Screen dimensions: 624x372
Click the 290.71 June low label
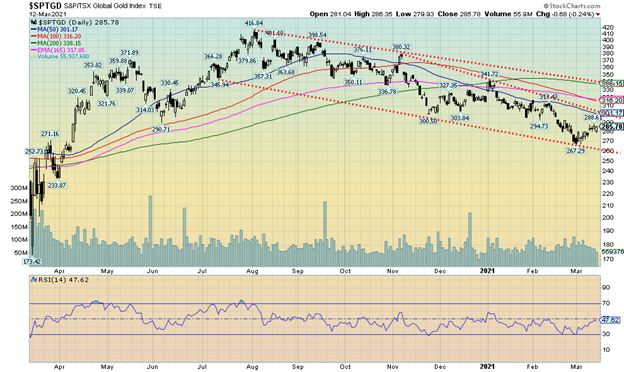(161, 129)
